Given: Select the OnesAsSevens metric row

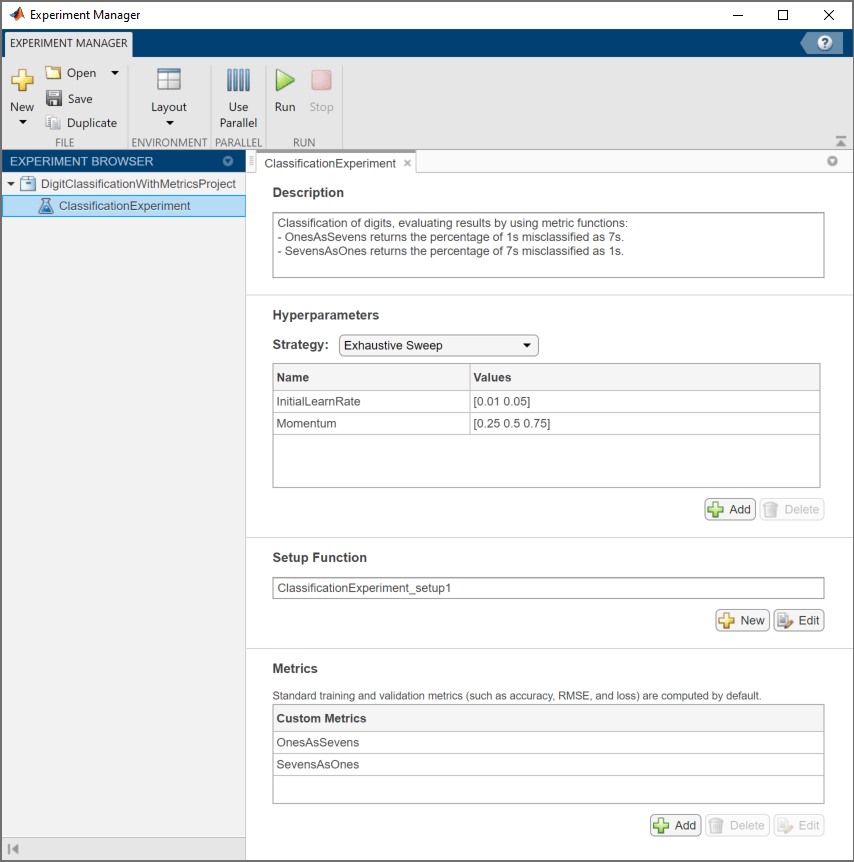Looking at the screenshot, I should pos(548,742).
